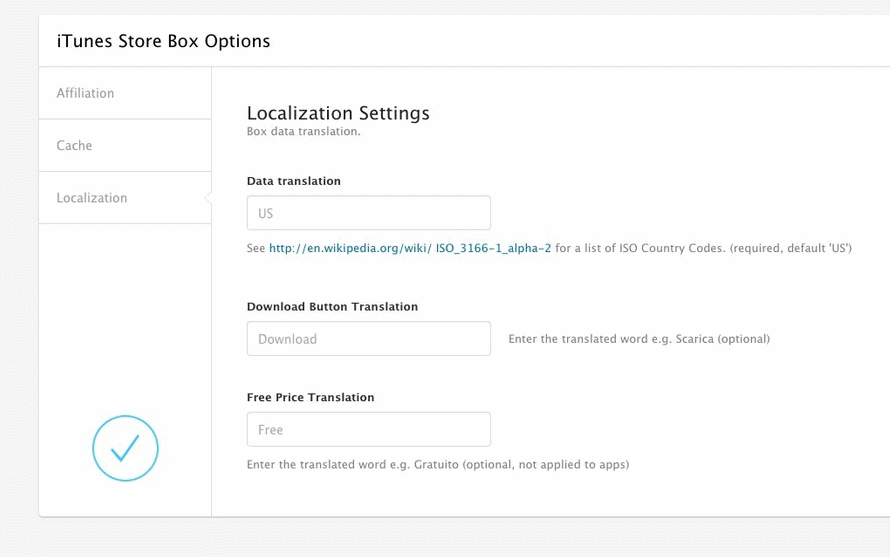Image resolution: width=890 pixels, height=557 pixels.
Task: Click the active-tab arrow pointer beside Localization
Action: coord(208,198)
